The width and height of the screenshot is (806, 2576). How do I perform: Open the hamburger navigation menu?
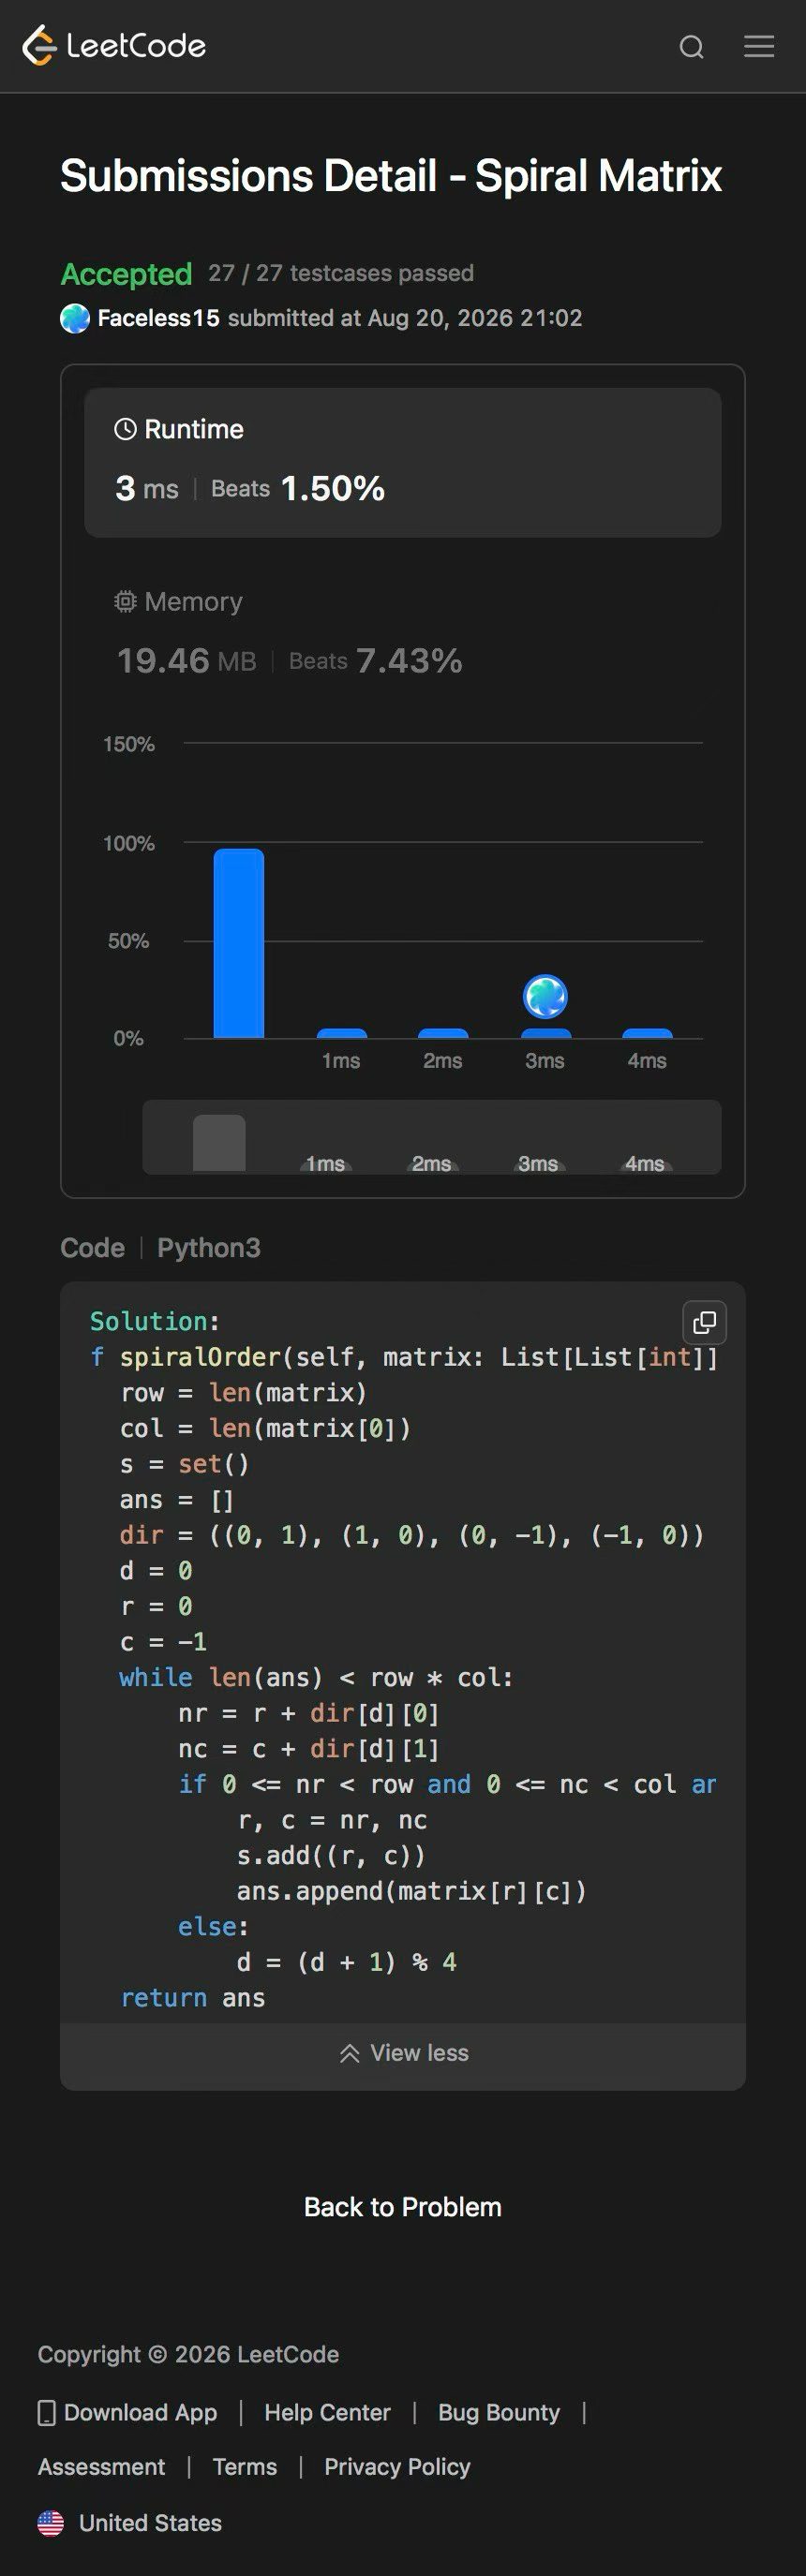[759, 46]
